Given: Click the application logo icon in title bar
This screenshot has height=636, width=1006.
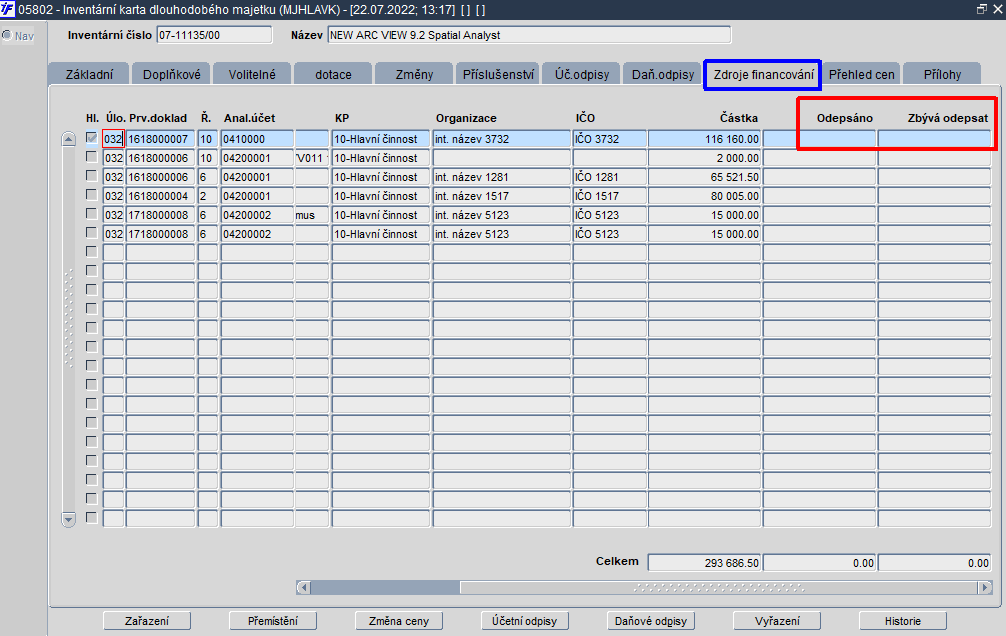Looking at the screenshot, I should (x=8, y=10).
